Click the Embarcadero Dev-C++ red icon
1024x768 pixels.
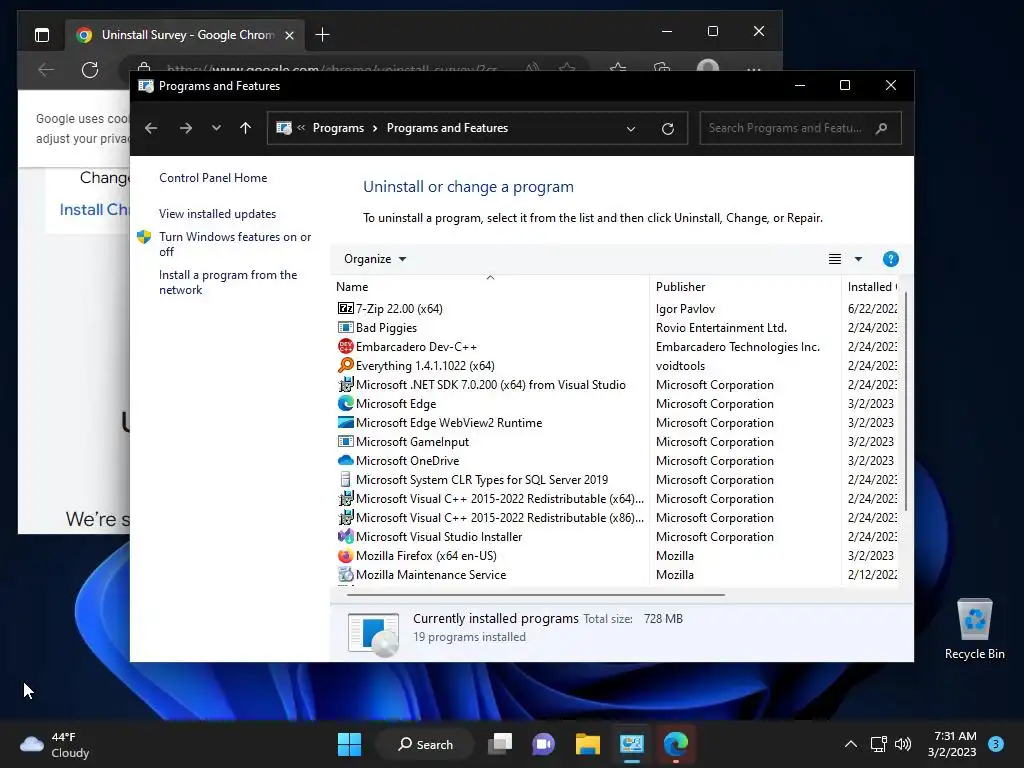click(345, 346)
